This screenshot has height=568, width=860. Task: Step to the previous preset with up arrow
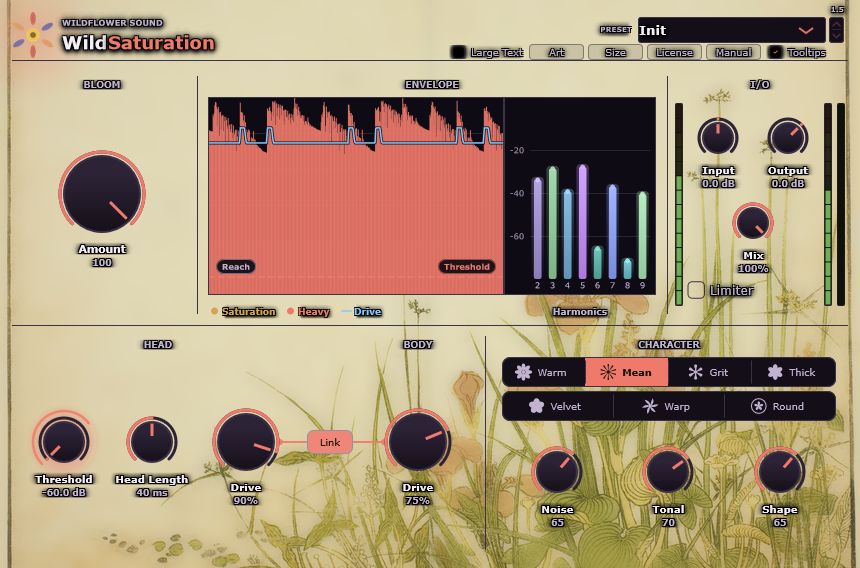coord(836,24)
